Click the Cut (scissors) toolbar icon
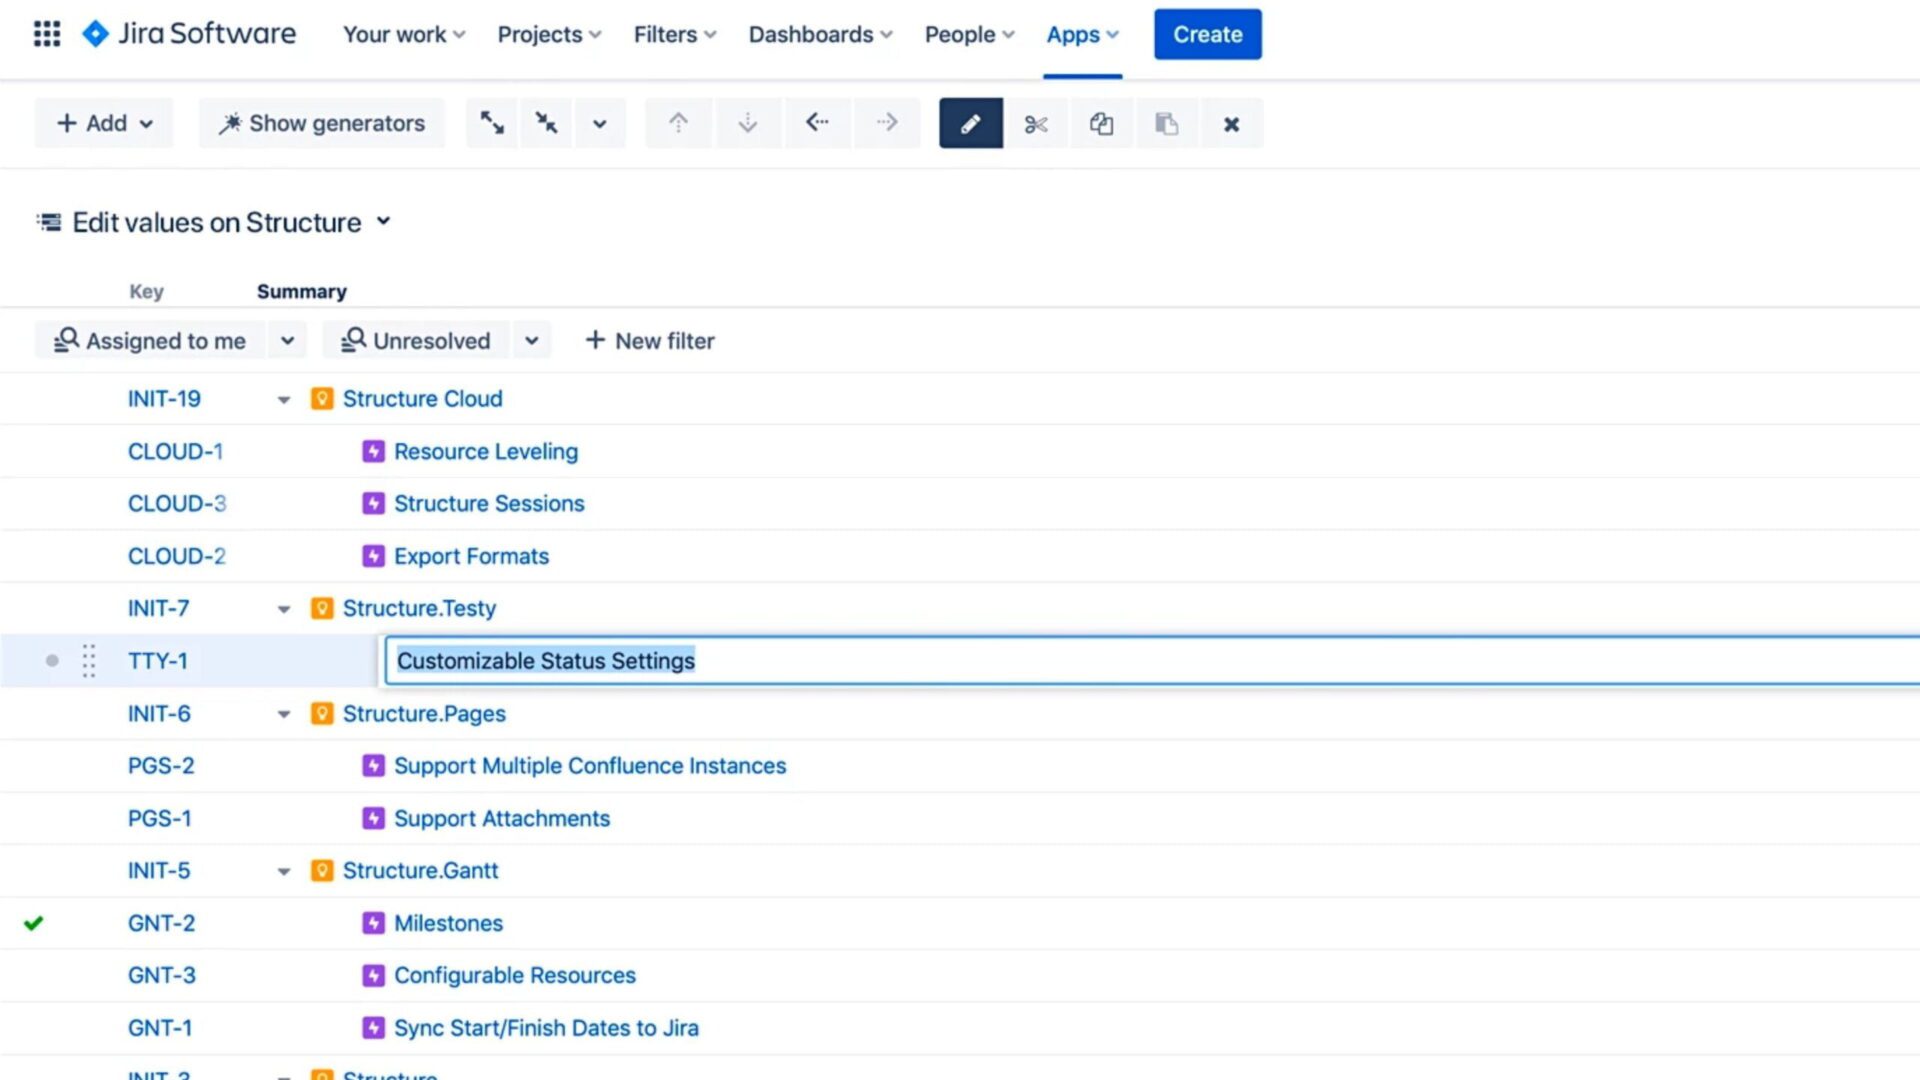Image resolution: width=1920 pixels, height=1080 pixels. pos(1035,123)
